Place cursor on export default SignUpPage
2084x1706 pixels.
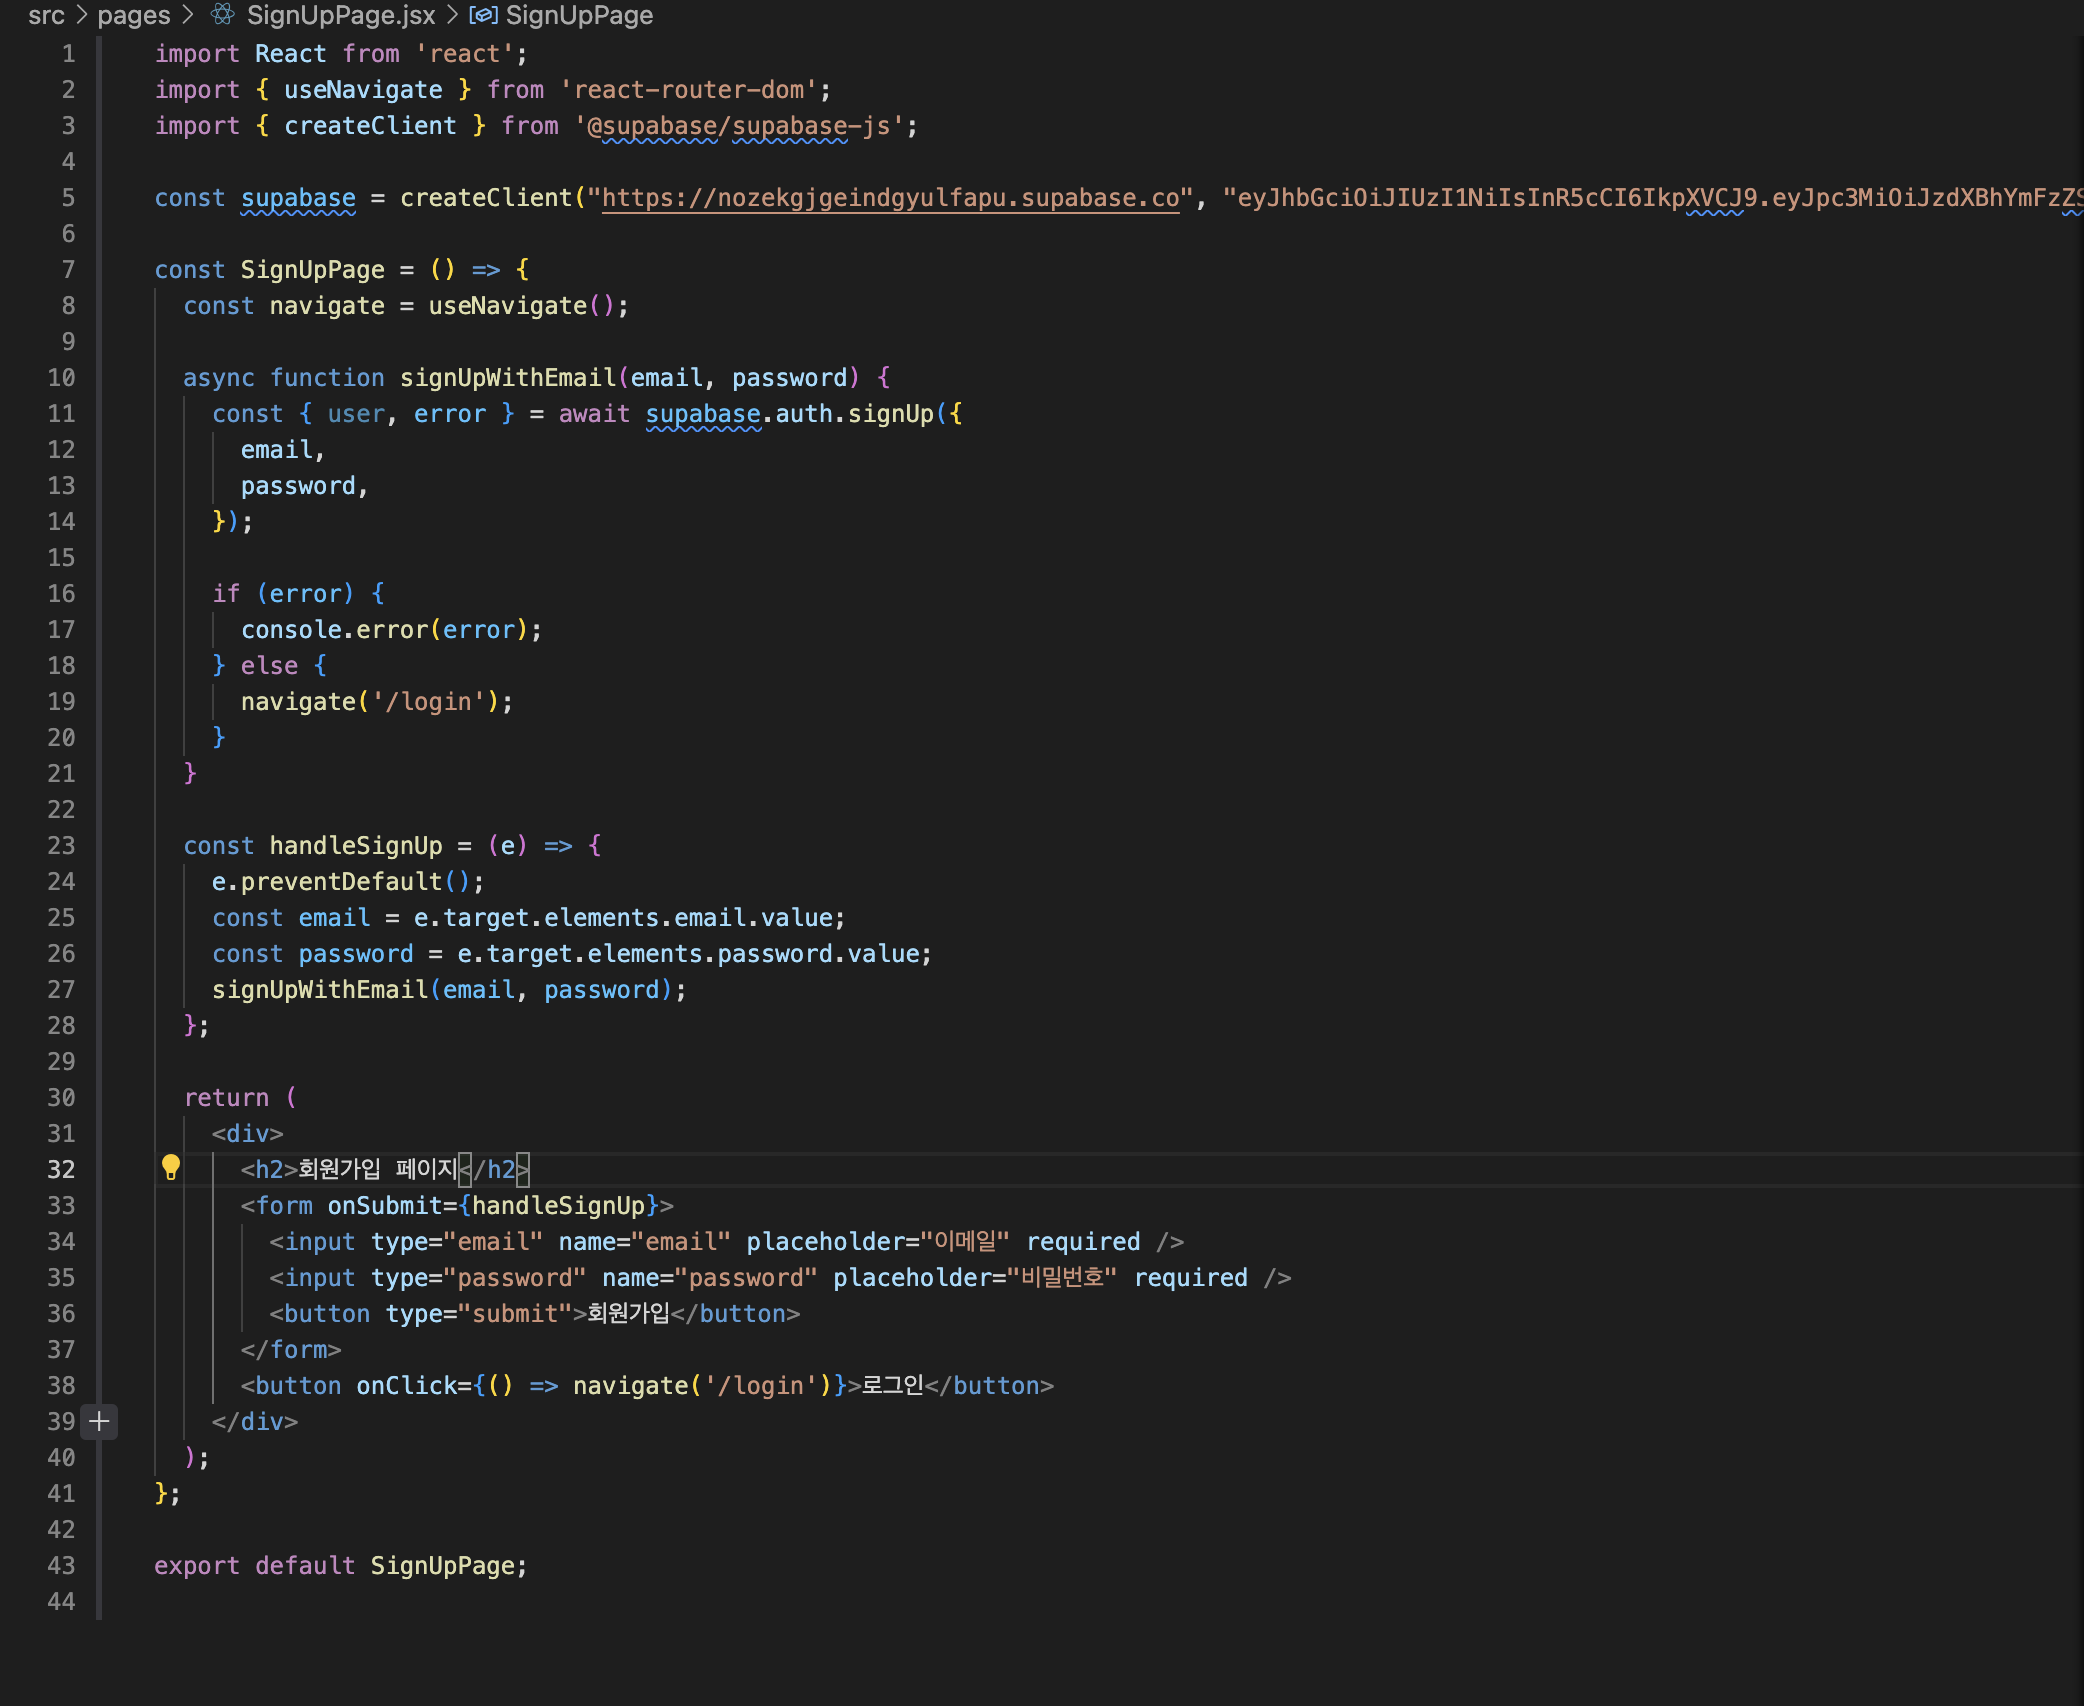click(x=340, y=1566)
